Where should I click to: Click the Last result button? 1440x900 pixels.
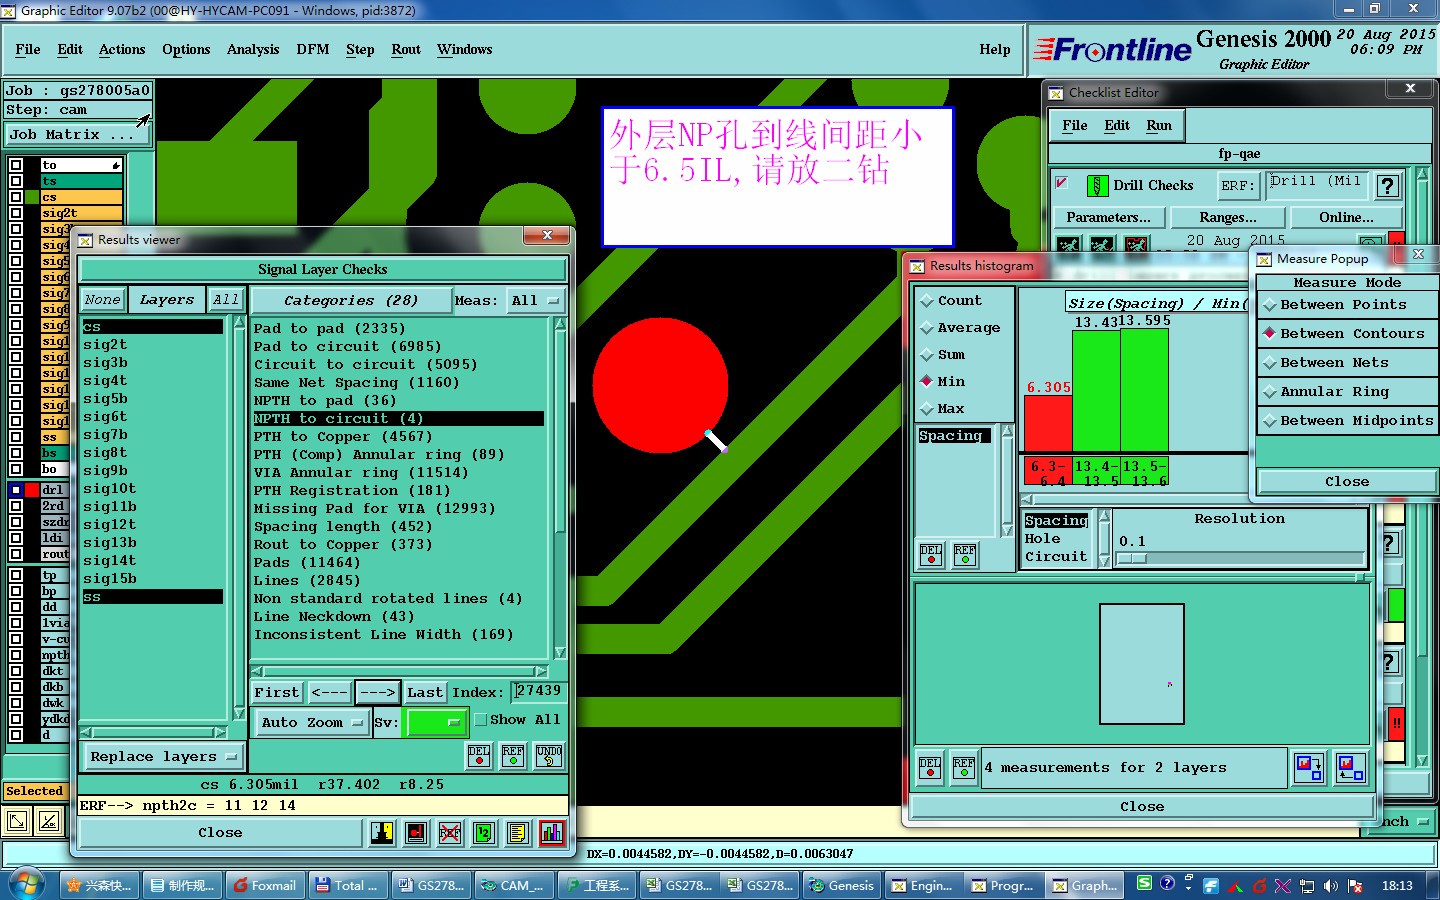424,692
